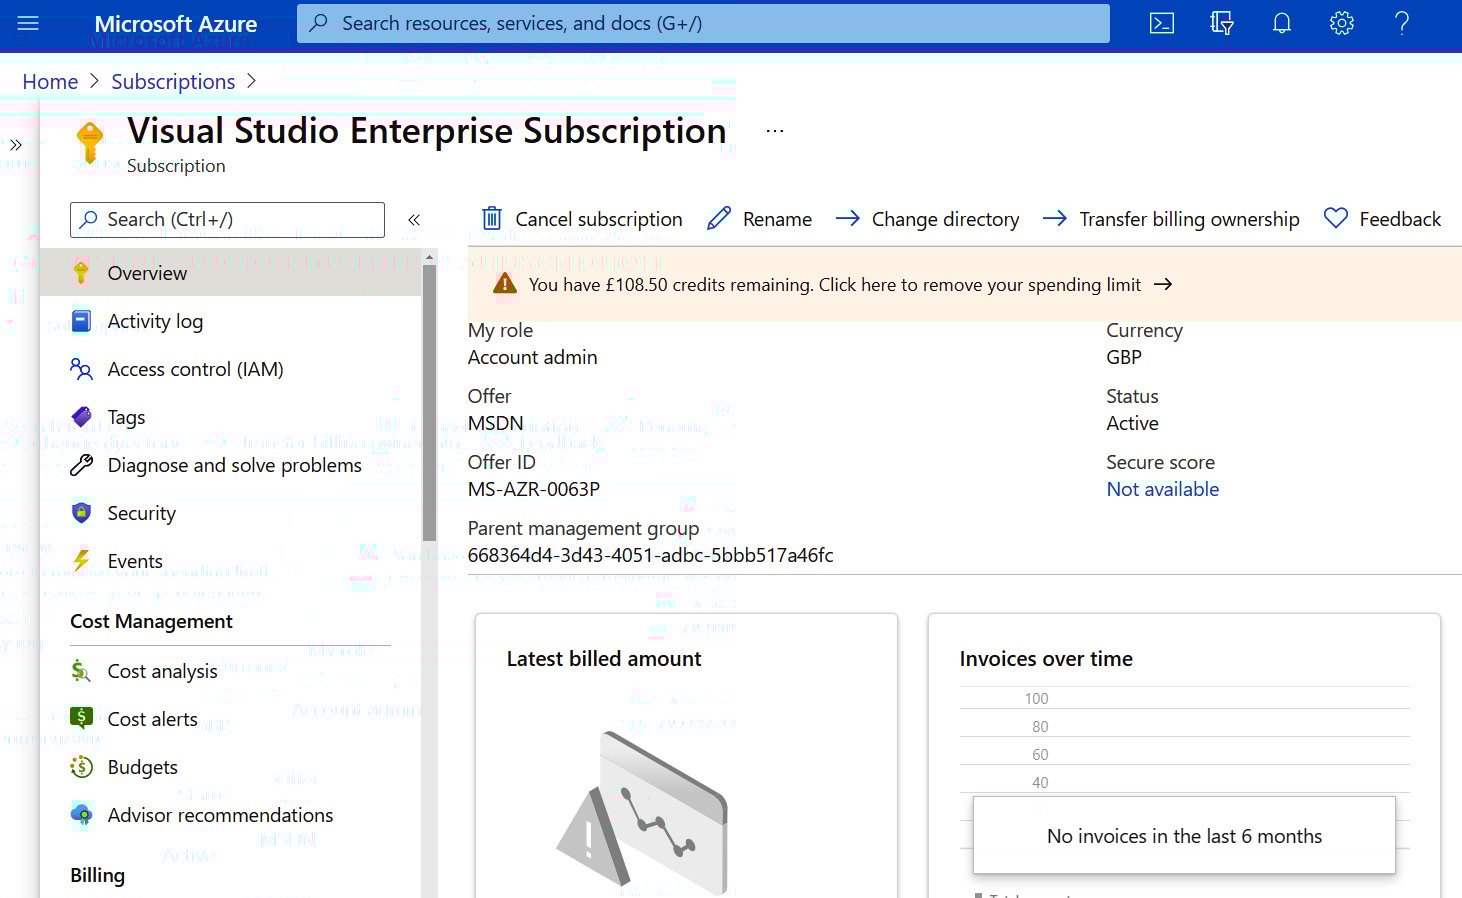
Task: Click the Security shield icon
Action: [82, 513]
